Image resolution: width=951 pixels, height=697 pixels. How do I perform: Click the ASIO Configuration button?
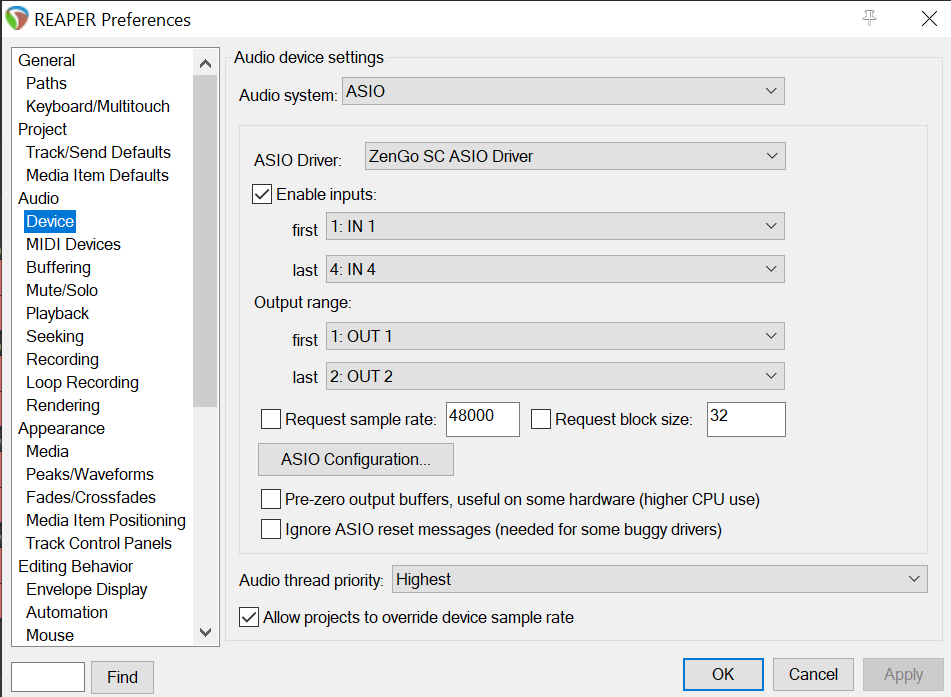tap(355, 459)
